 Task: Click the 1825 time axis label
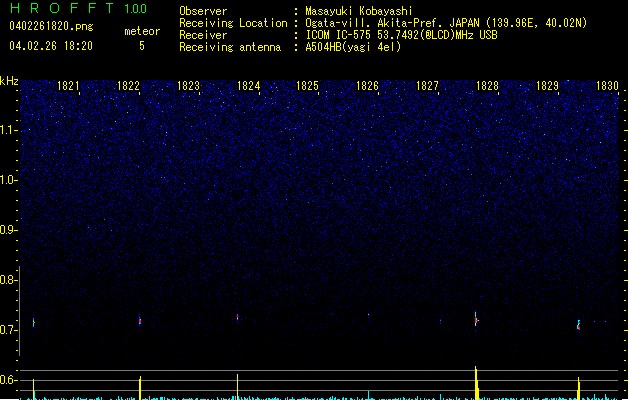pyautogui.click(x=307, y=86)
